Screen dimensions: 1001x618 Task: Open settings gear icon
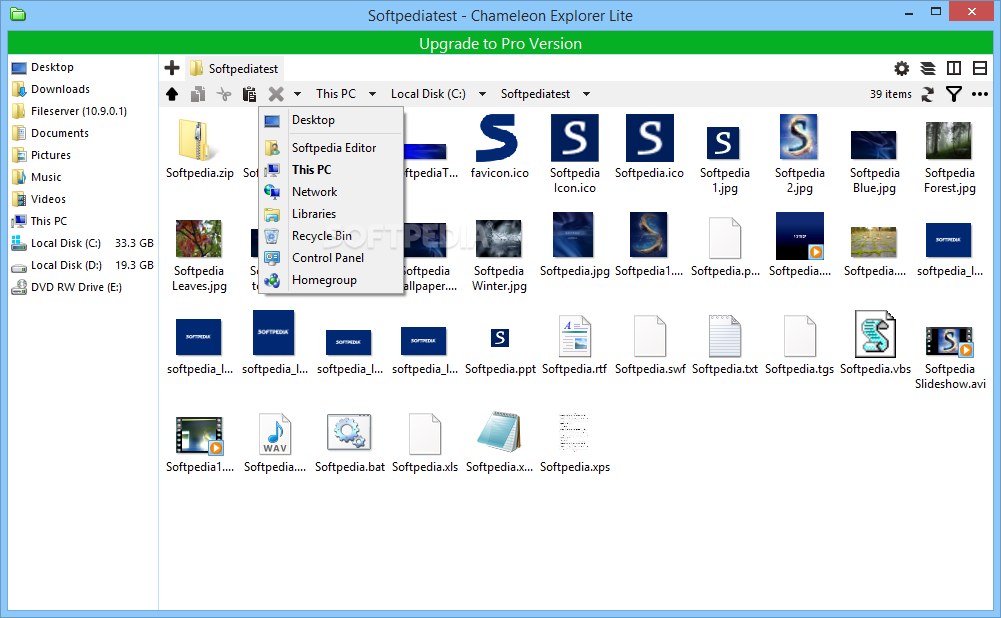pos(901,68)
